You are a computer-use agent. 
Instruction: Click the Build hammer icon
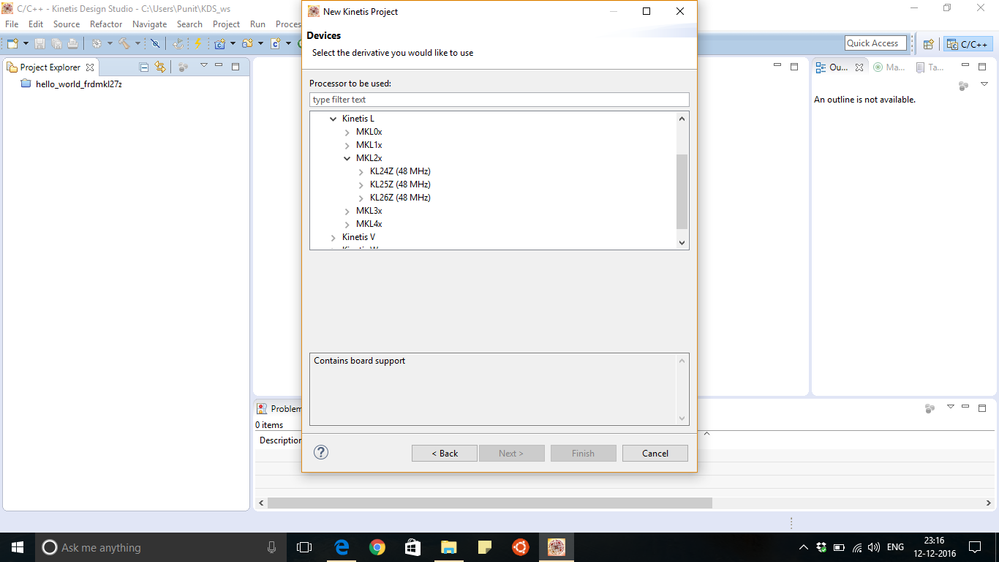pyautogui.click(x=124, y=43)
